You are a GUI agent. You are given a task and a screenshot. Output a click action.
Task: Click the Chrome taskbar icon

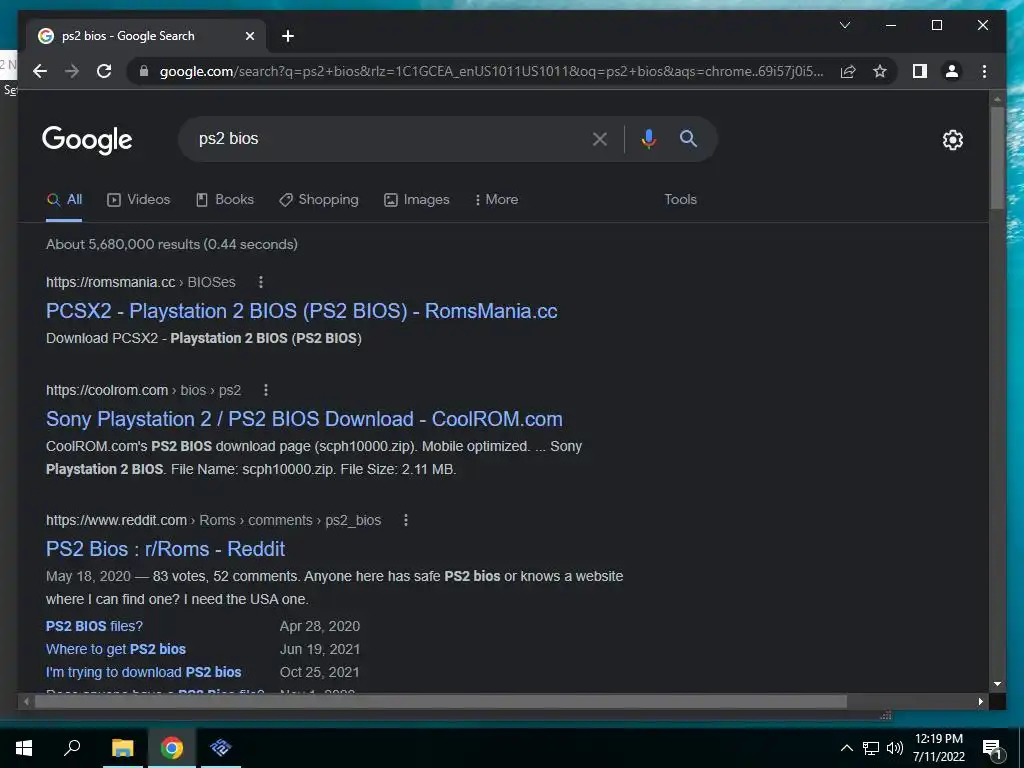pyautogui.click(x=172, y=748)
